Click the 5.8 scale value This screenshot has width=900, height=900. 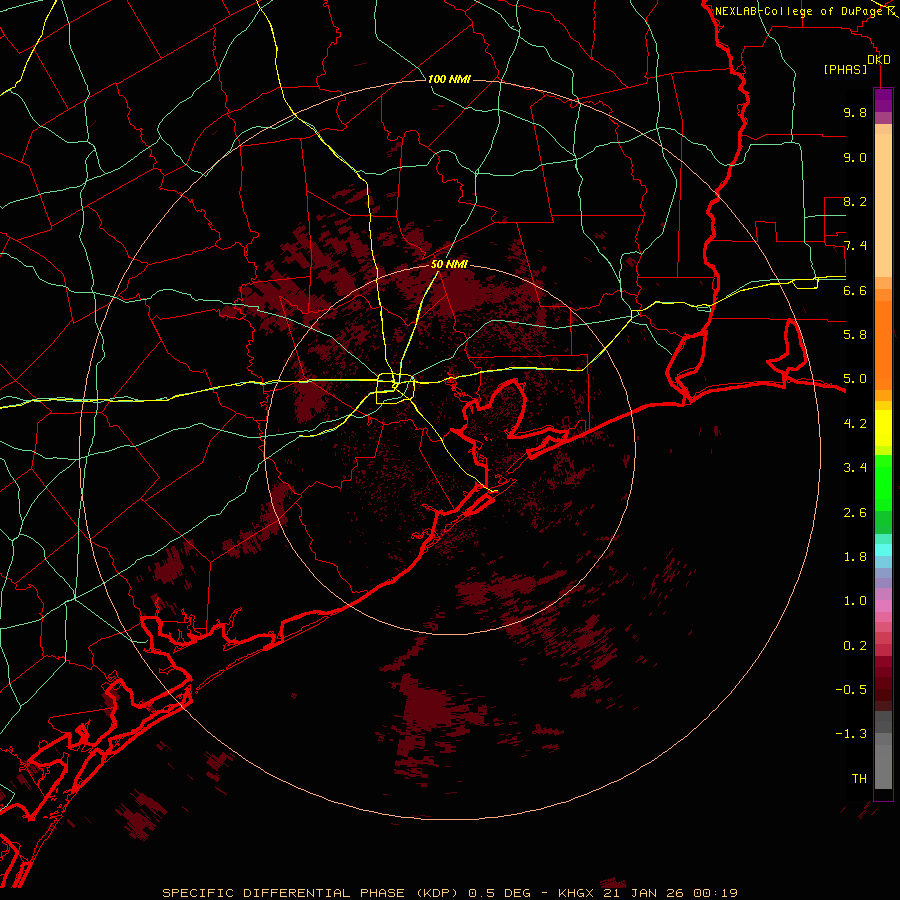click(855, 335)
